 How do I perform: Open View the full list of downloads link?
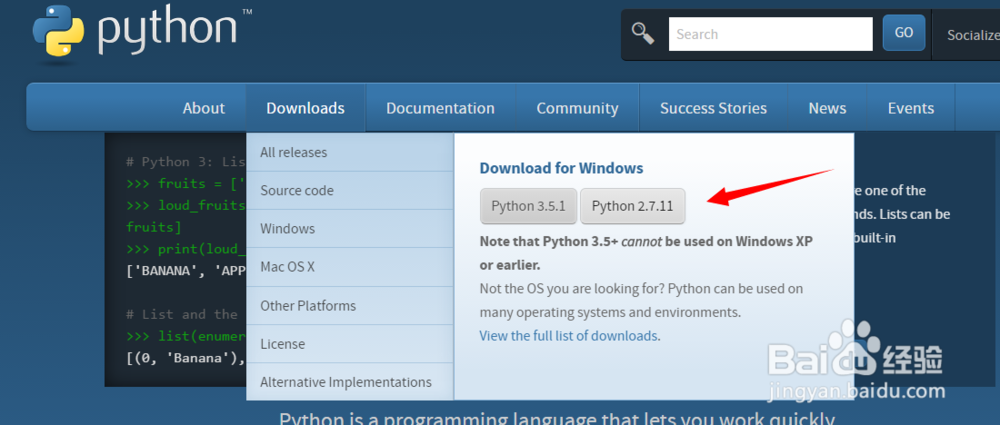(x=570, y=336)
